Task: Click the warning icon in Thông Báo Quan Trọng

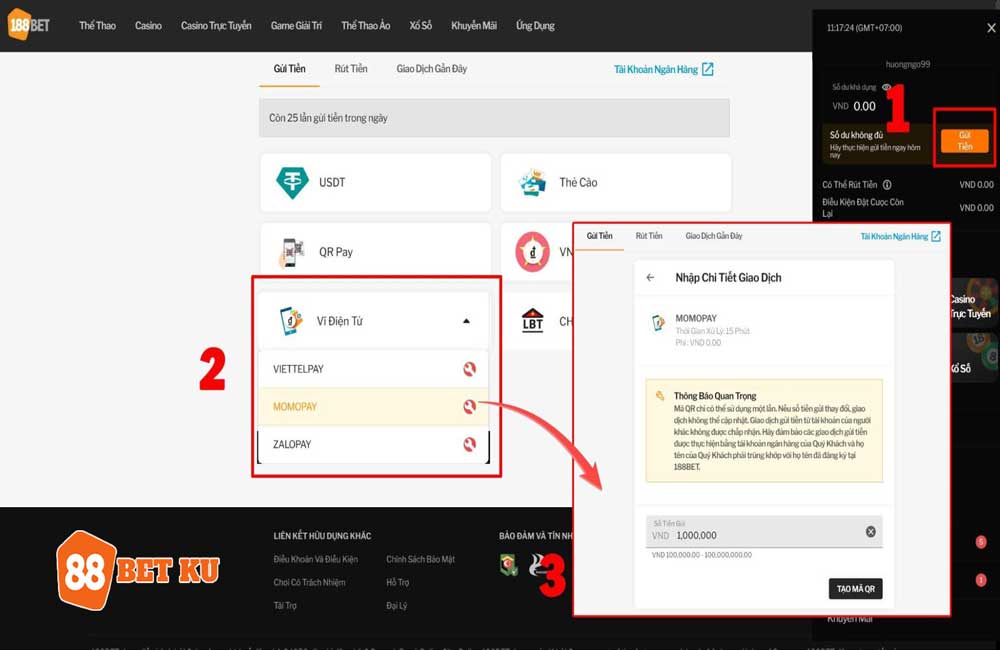Action: (x=659, y=396)
